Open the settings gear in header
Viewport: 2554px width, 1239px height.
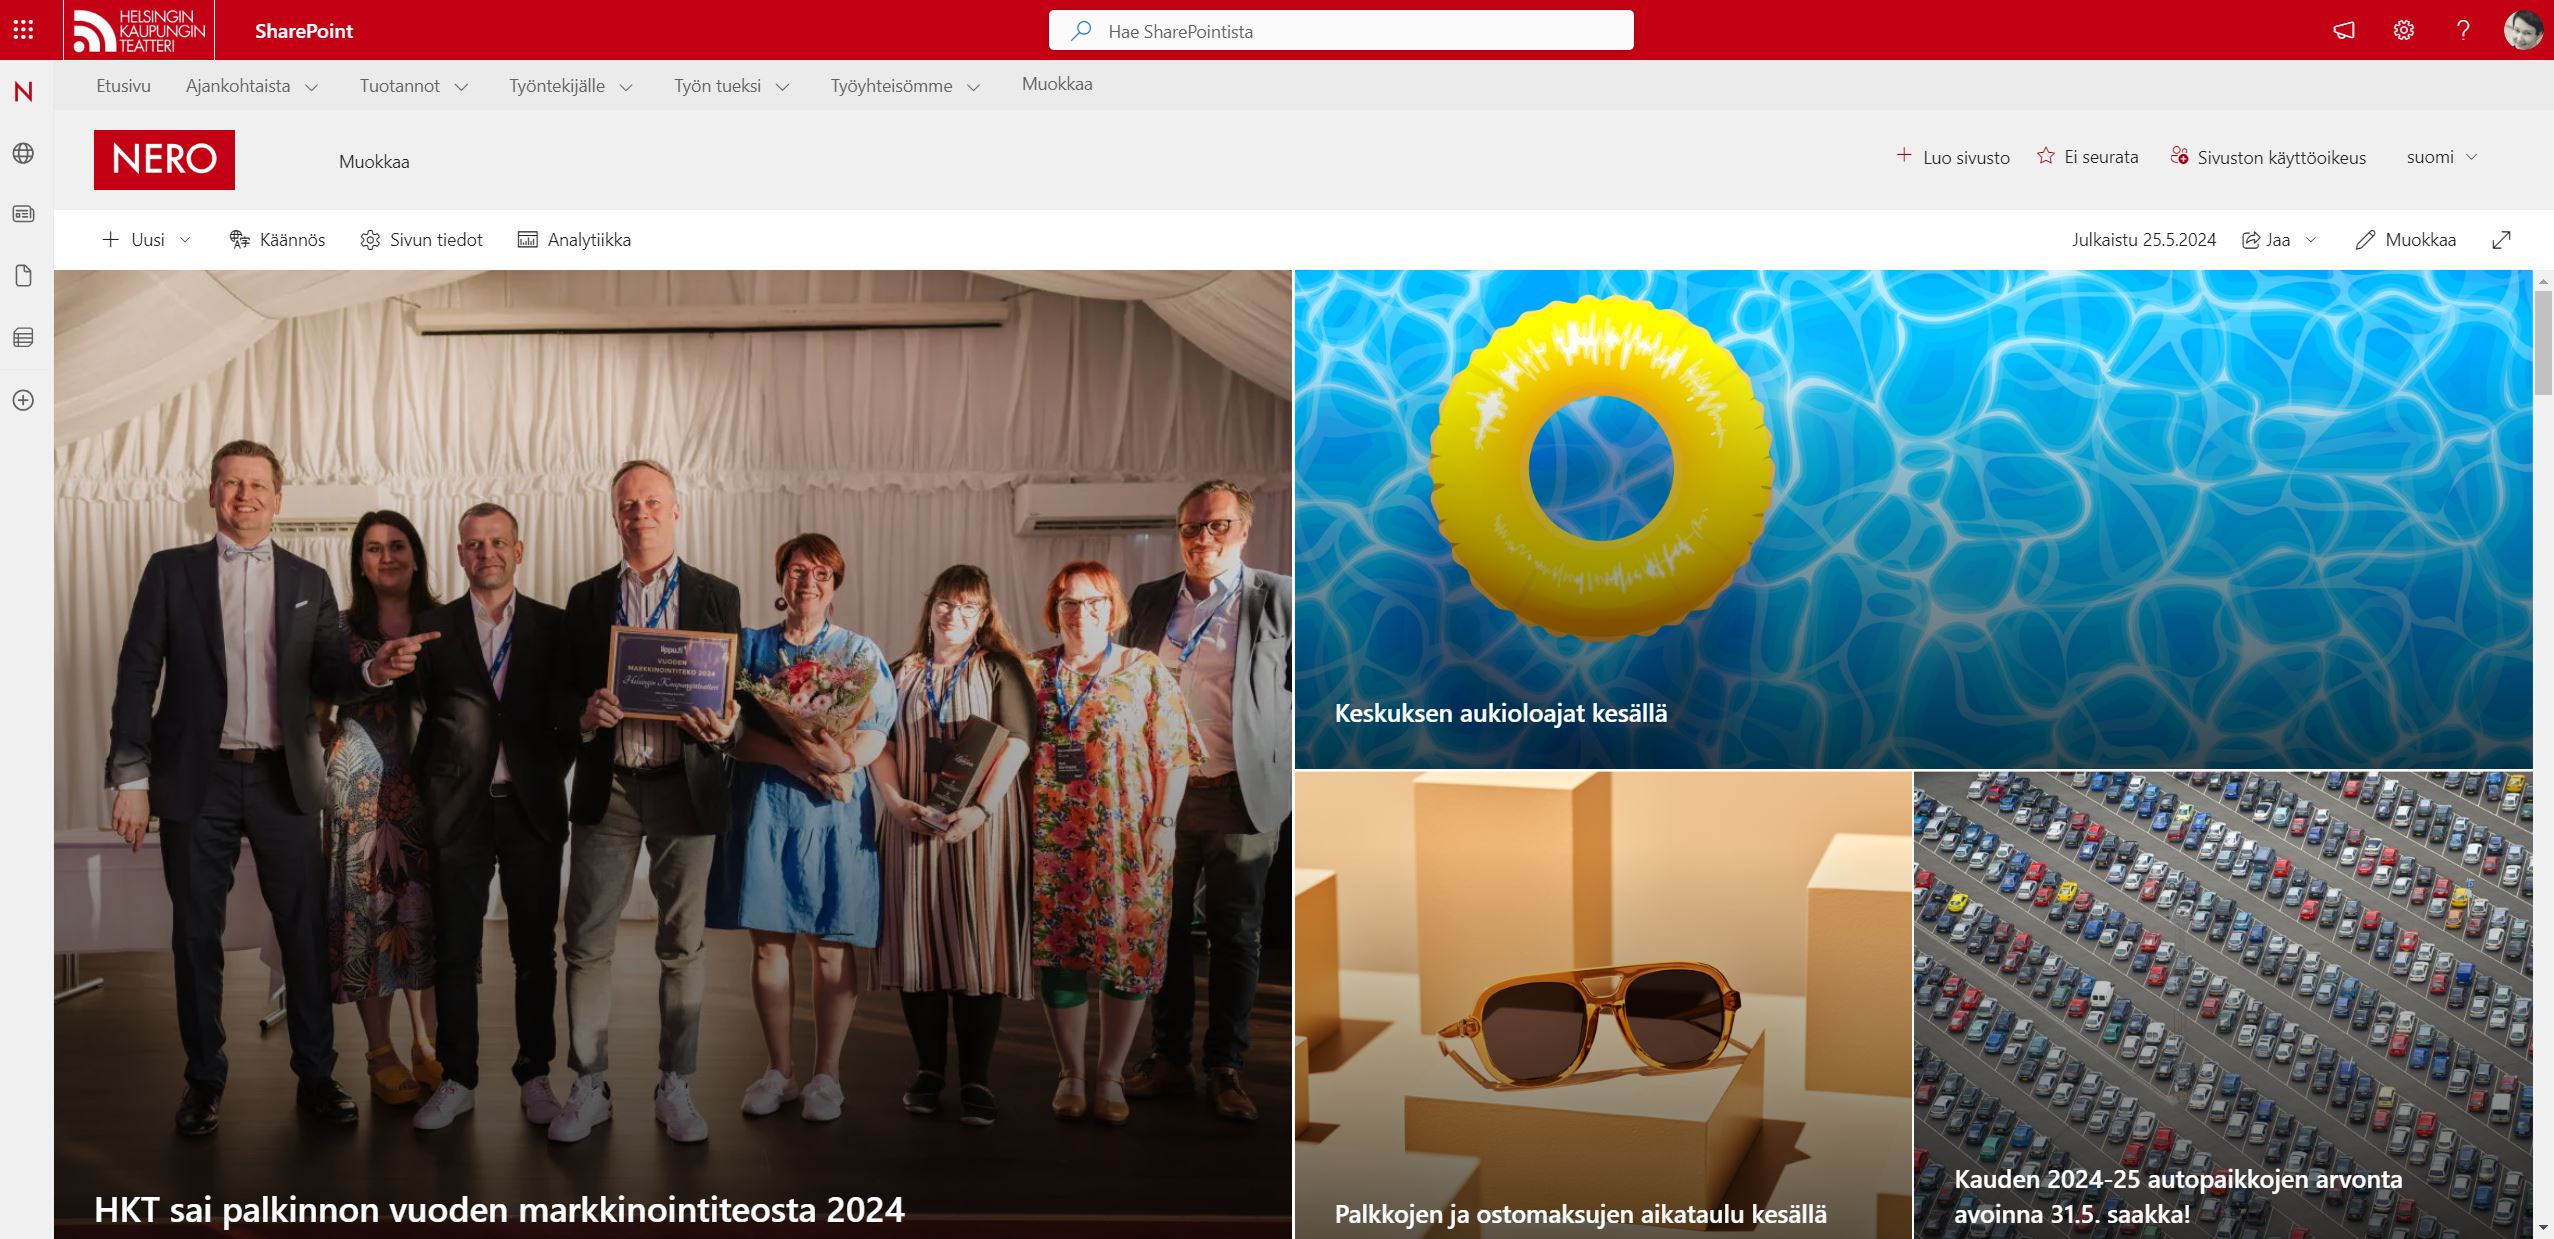(2403, 30)
